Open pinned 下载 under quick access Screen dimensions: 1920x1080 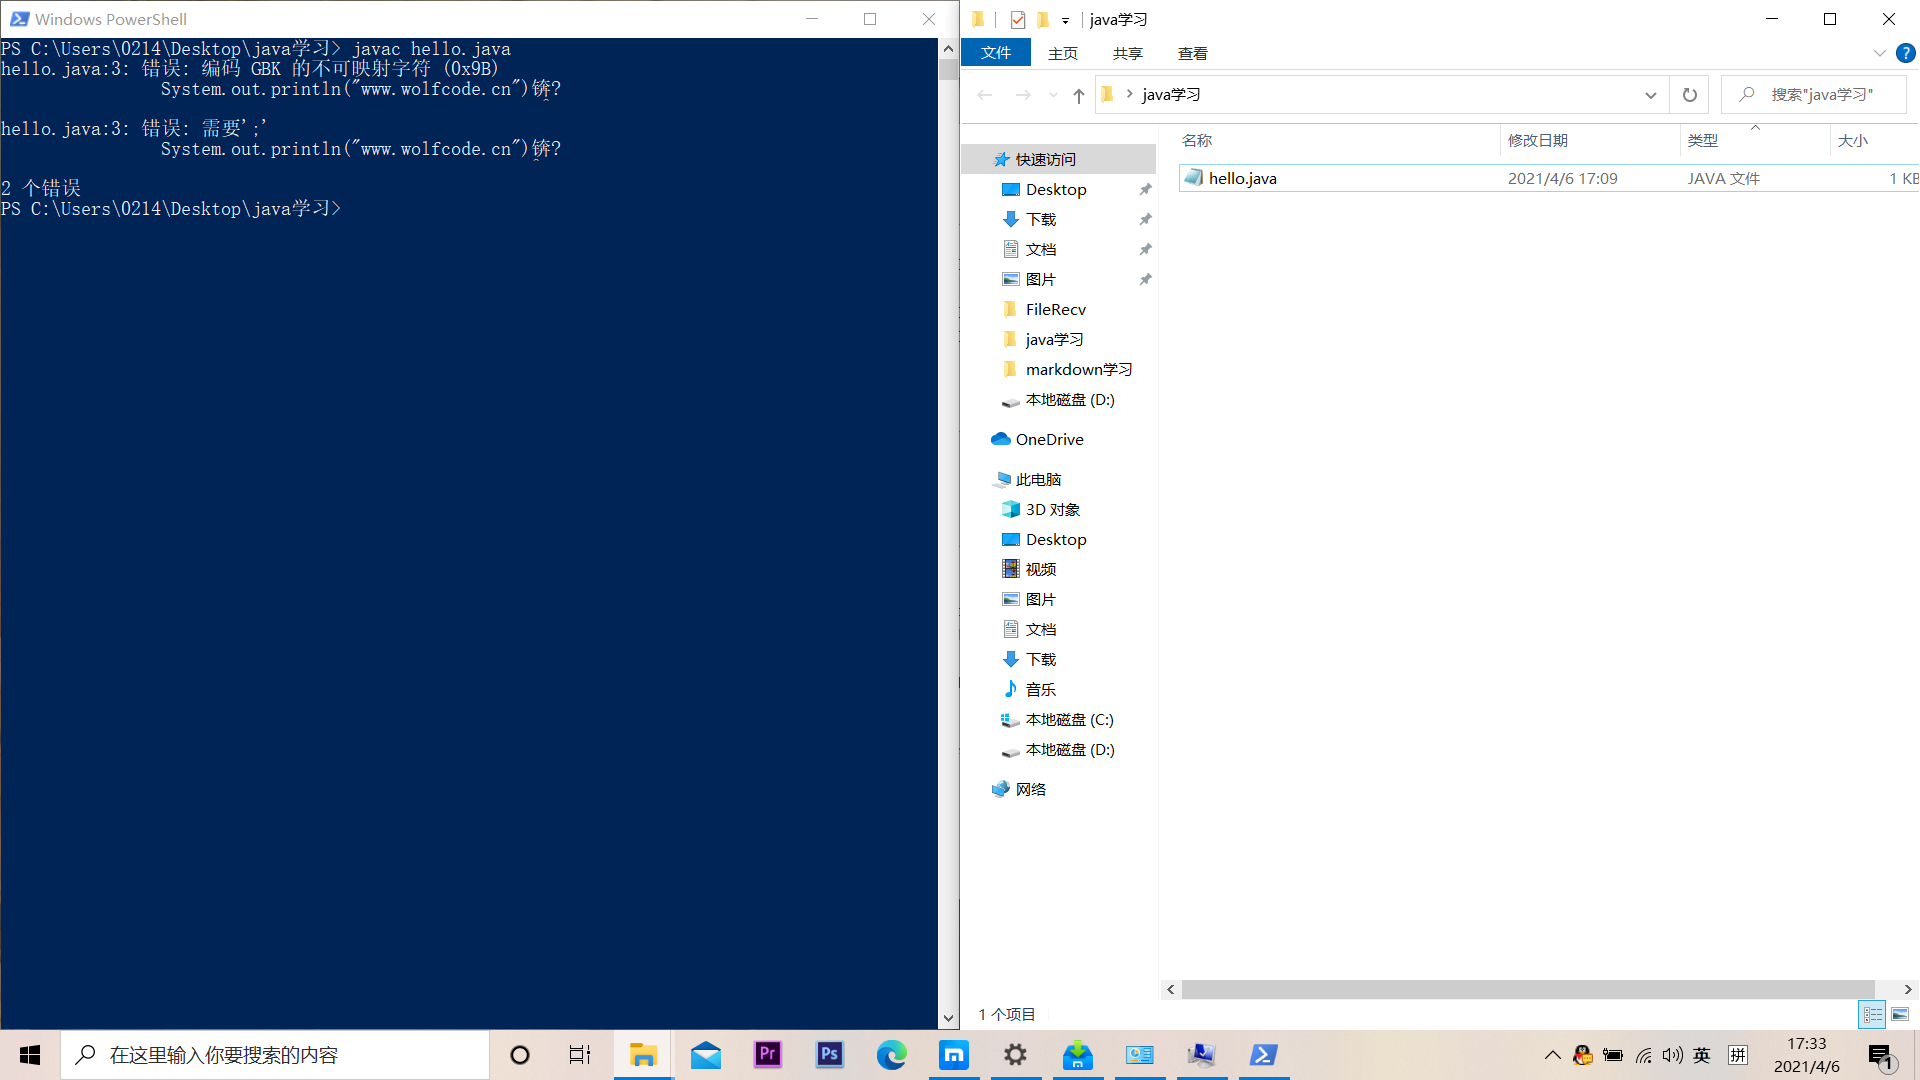1040,219
